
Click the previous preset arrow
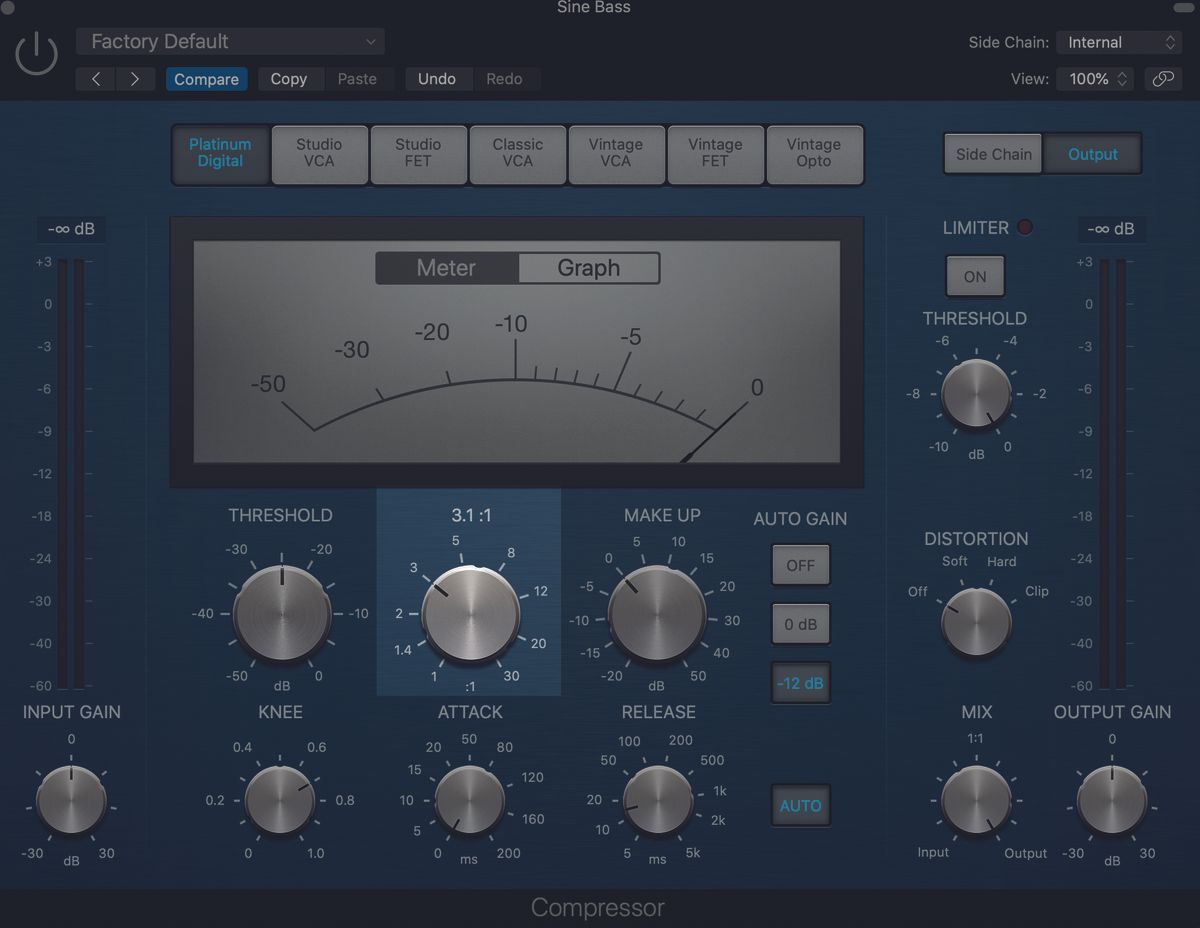[95, 78]
